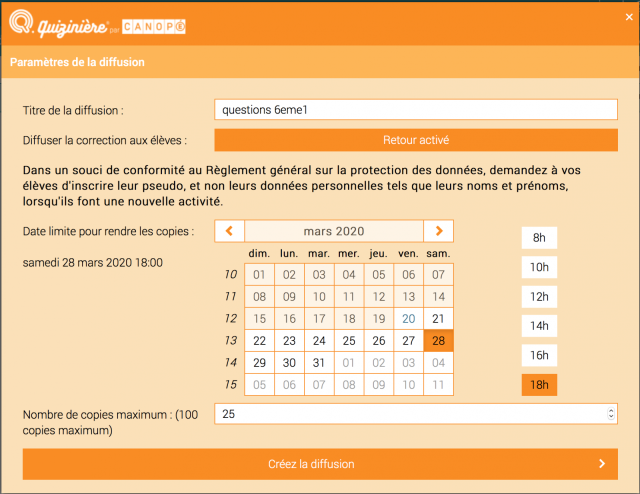Go to previous month in calendar

(x=229, y=231)
